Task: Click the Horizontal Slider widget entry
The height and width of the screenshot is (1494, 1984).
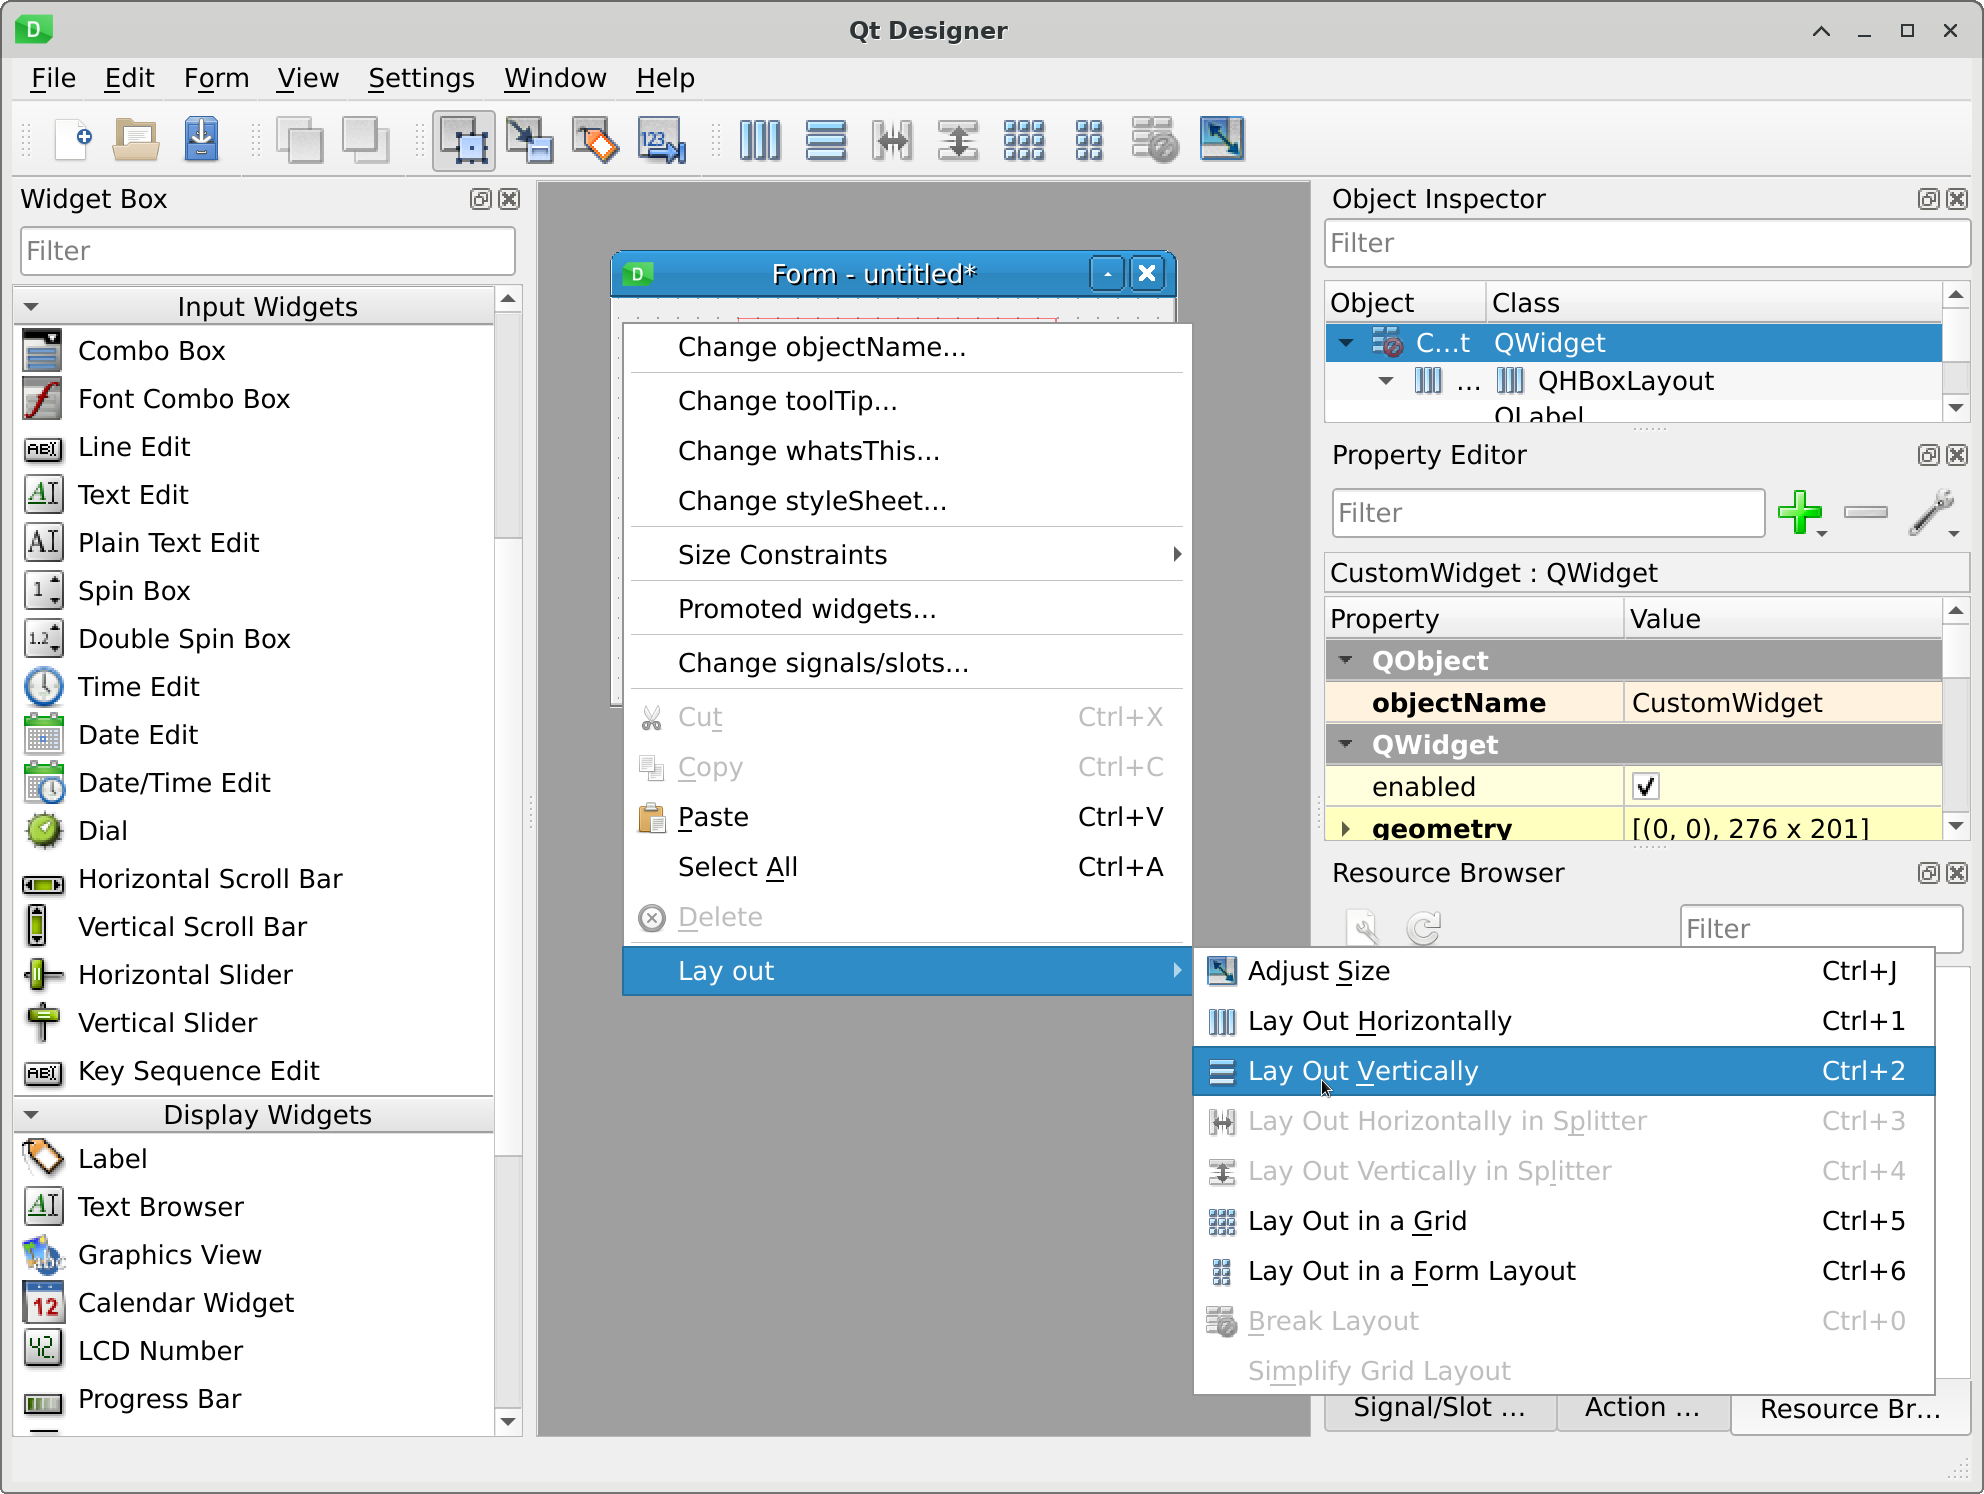Action: pyautogui.click(x=185, y=975)
